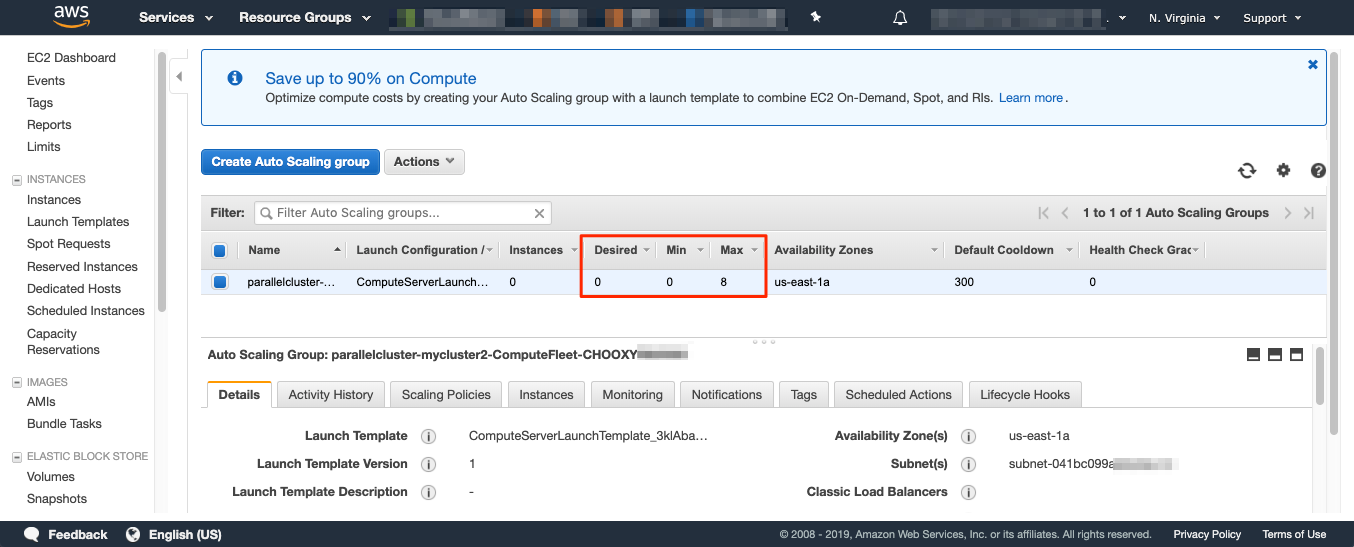Click the Filter Auto Scaling groups field
The width and height of the screenshot is (1354, 547).
[403, 213]
